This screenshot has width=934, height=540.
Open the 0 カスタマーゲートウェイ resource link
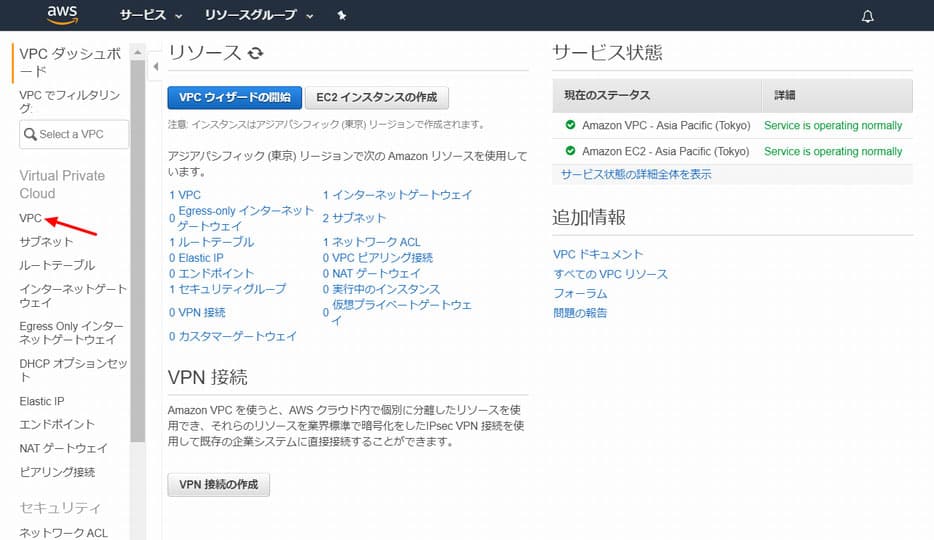pyautogui.click(x=232, y=336)
